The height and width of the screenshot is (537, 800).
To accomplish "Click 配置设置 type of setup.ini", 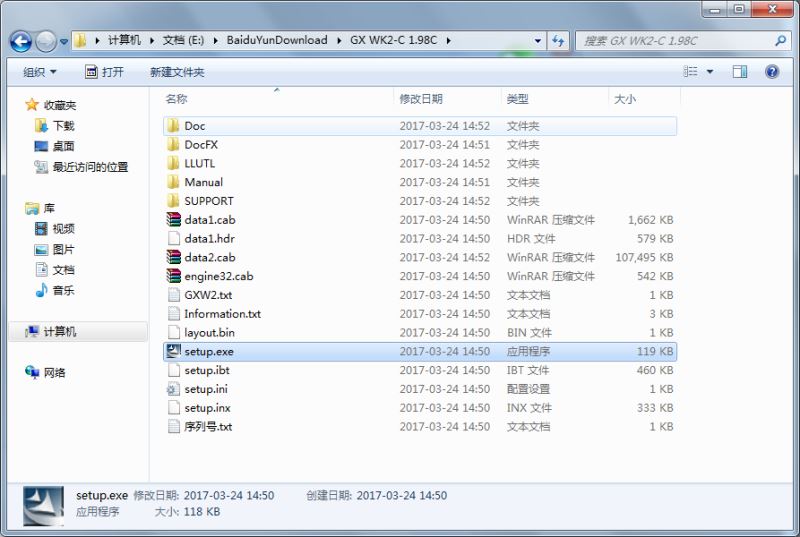I will tap(528, 389).
